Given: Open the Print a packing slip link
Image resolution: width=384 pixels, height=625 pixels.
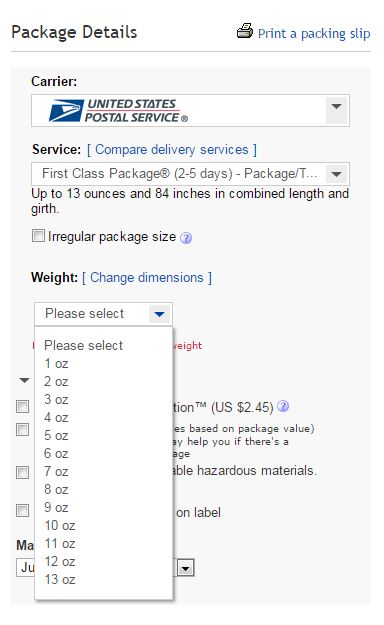Looking at the screenshot, I should pyautogui.click(x=314, y=33).
